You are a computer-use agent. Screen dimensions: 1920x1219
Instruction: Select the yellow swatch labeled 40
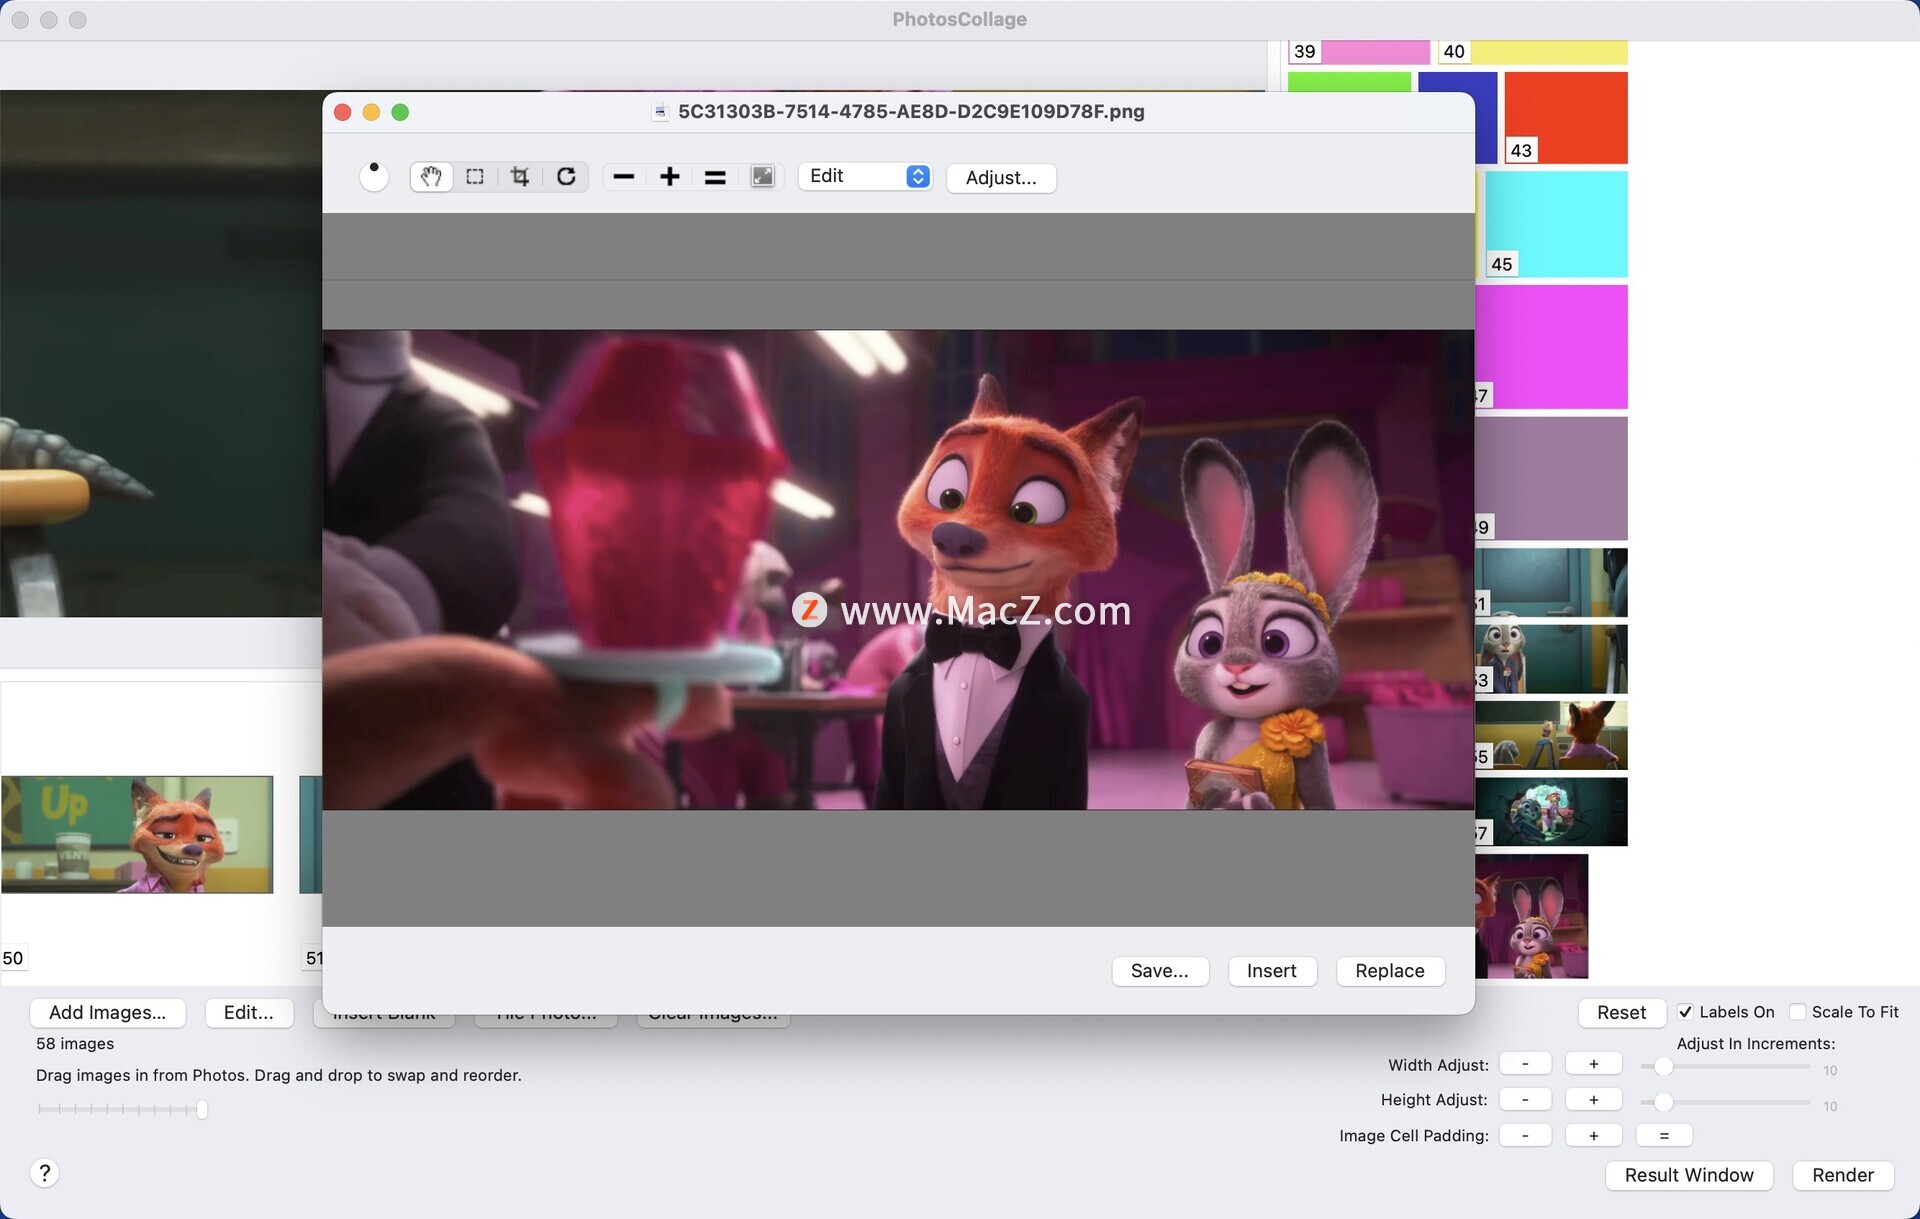pyautogui.click(x=1533, y=52)
